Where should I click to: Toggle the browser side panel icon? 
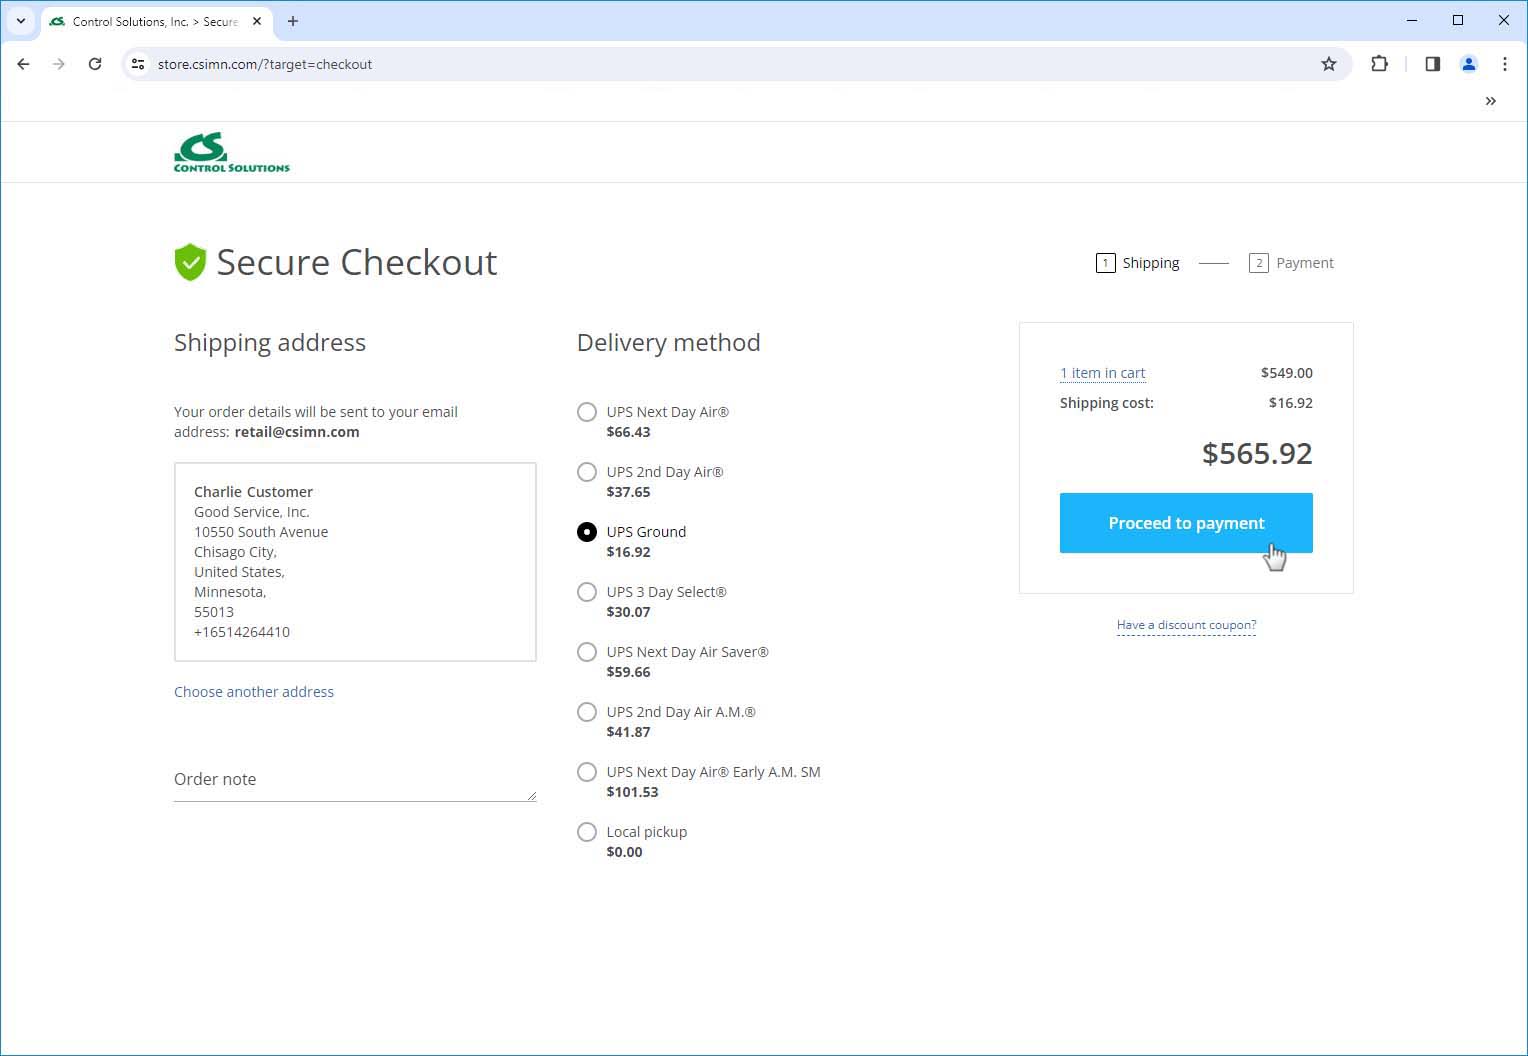click(1432, 64)
